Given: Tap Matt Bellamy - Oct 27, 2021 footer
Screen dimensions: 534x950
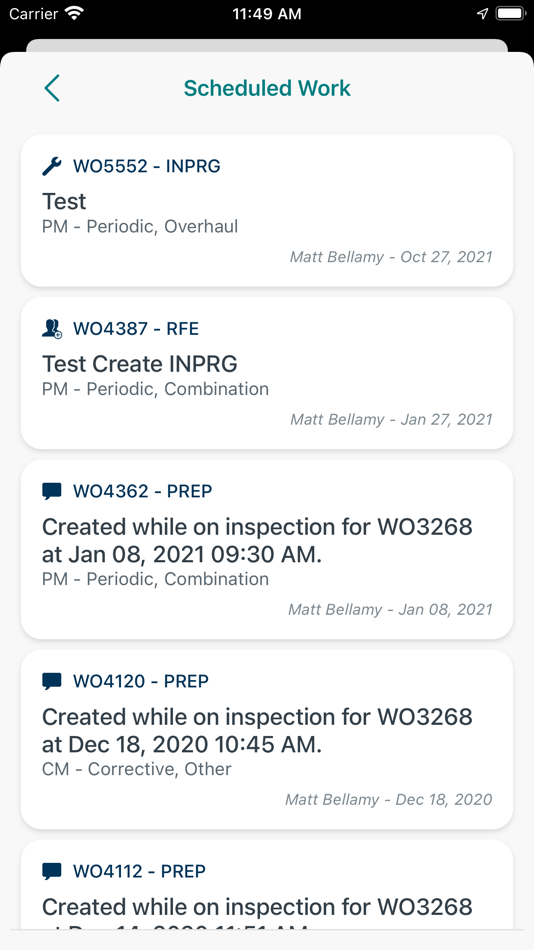Looking at the screenshot, I should (391, 257).
